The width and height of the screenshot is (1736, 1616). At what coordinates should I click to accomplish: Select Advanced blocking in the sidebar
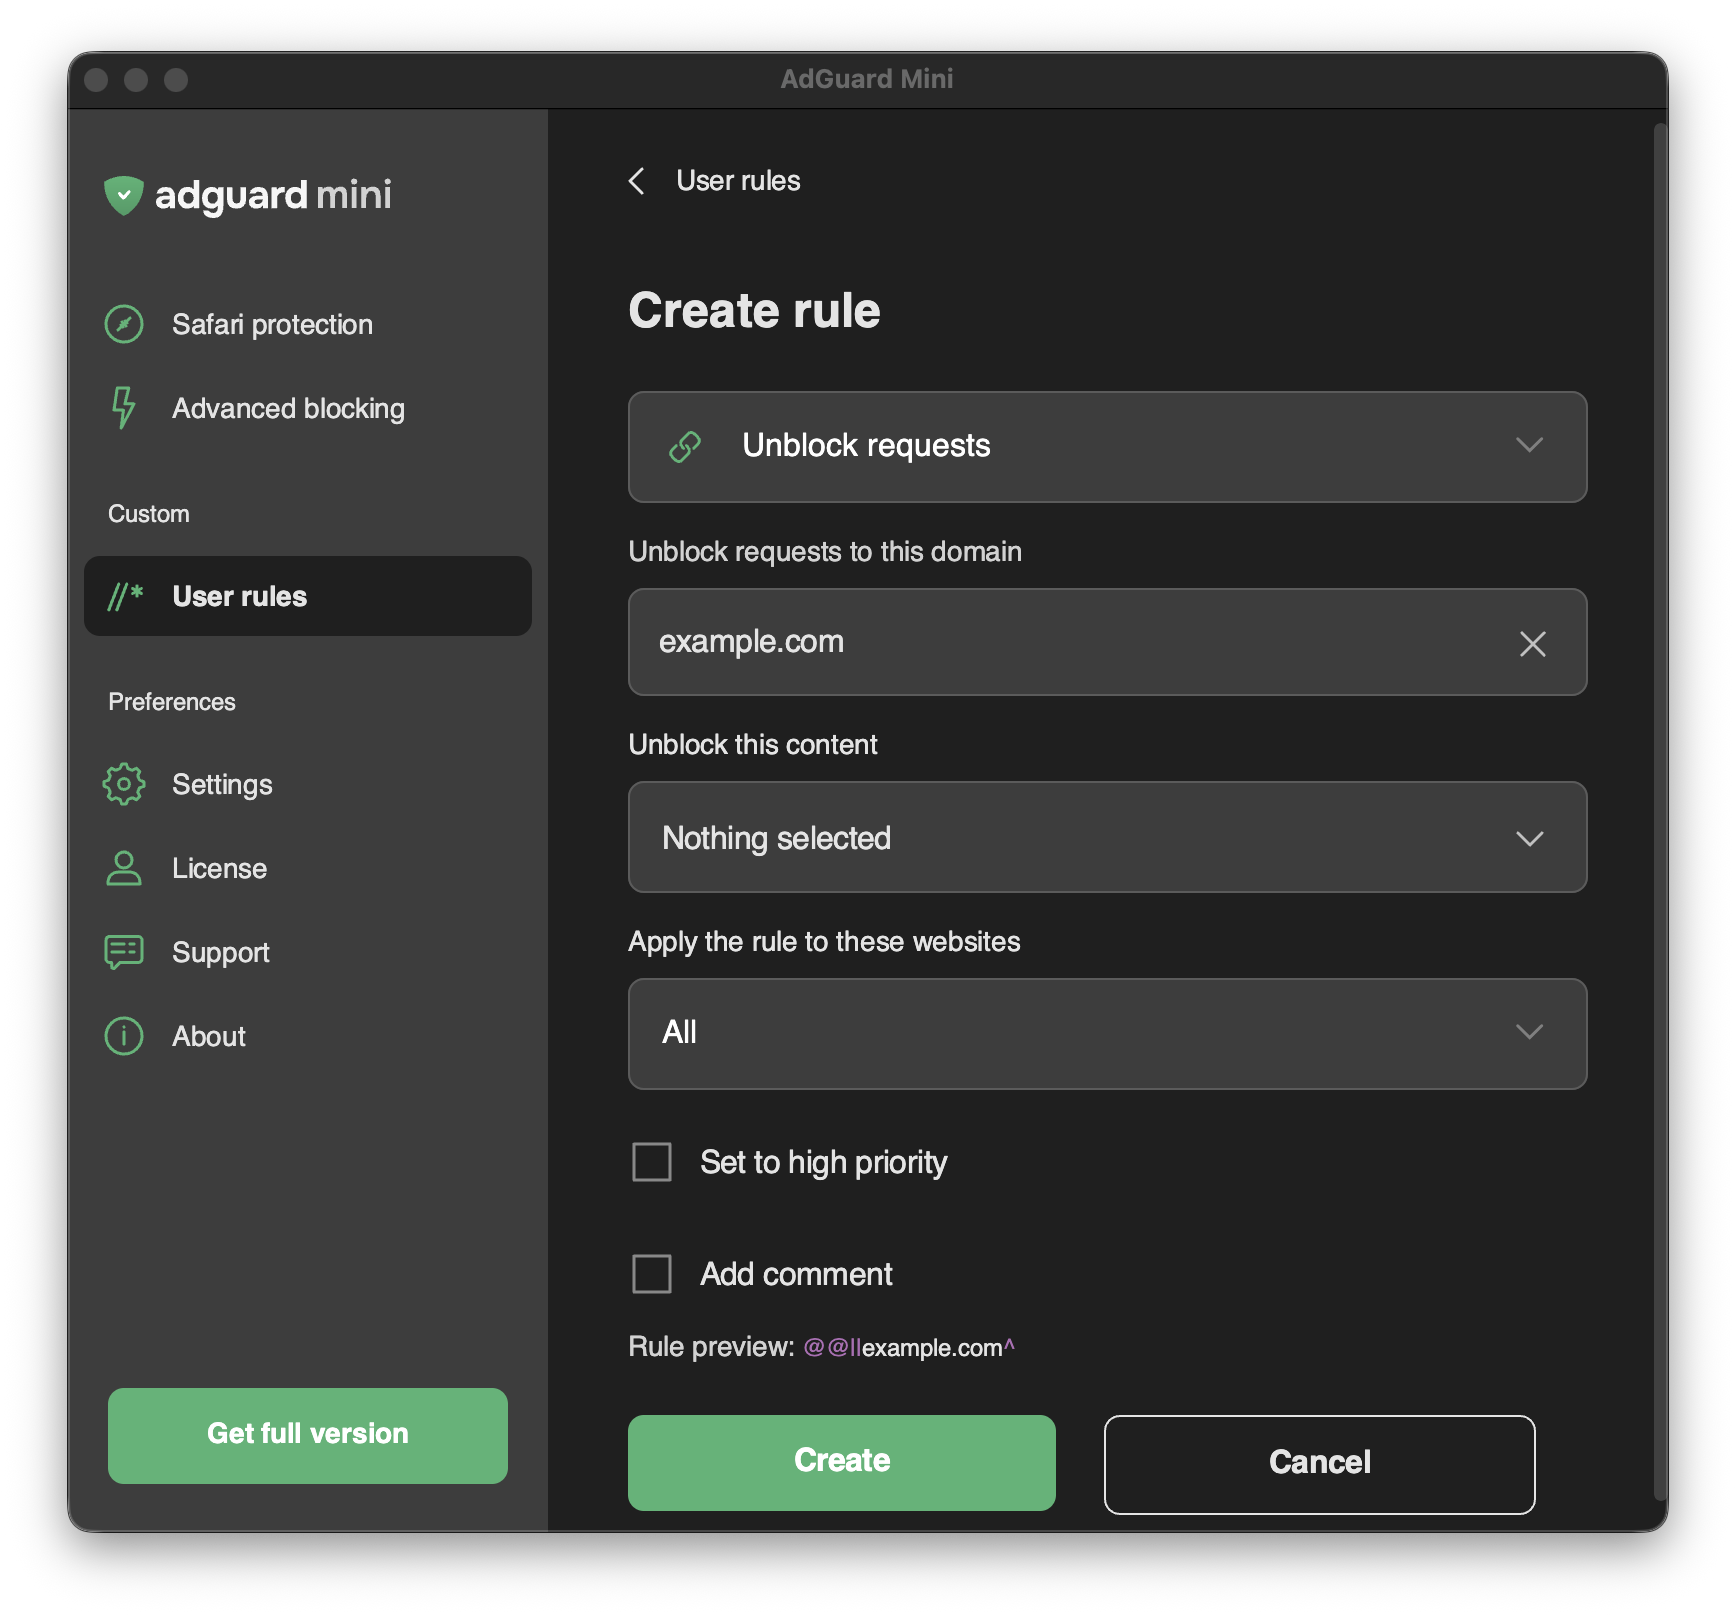click(x=287, y=408)
